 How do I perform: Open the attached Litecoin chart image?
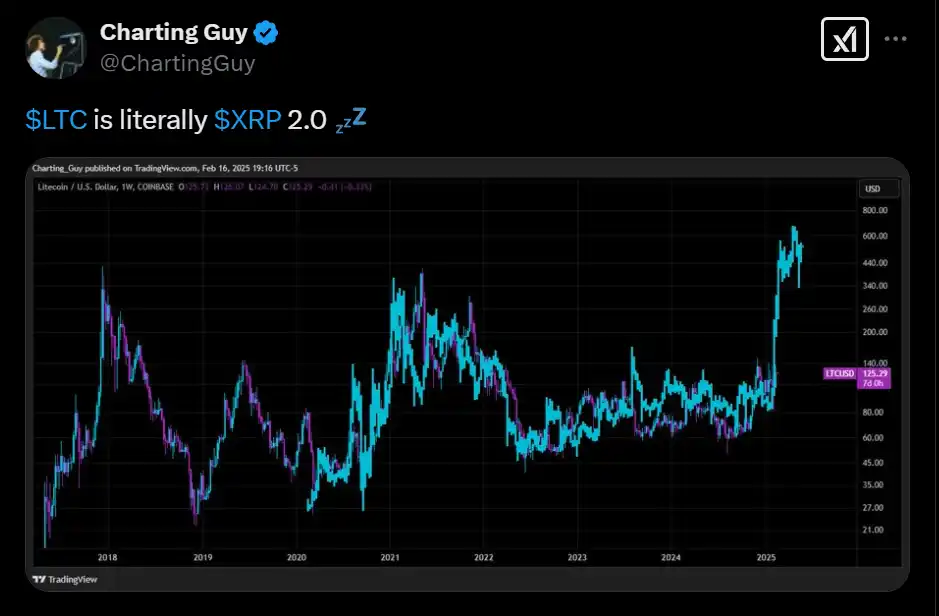click(450, 380)
